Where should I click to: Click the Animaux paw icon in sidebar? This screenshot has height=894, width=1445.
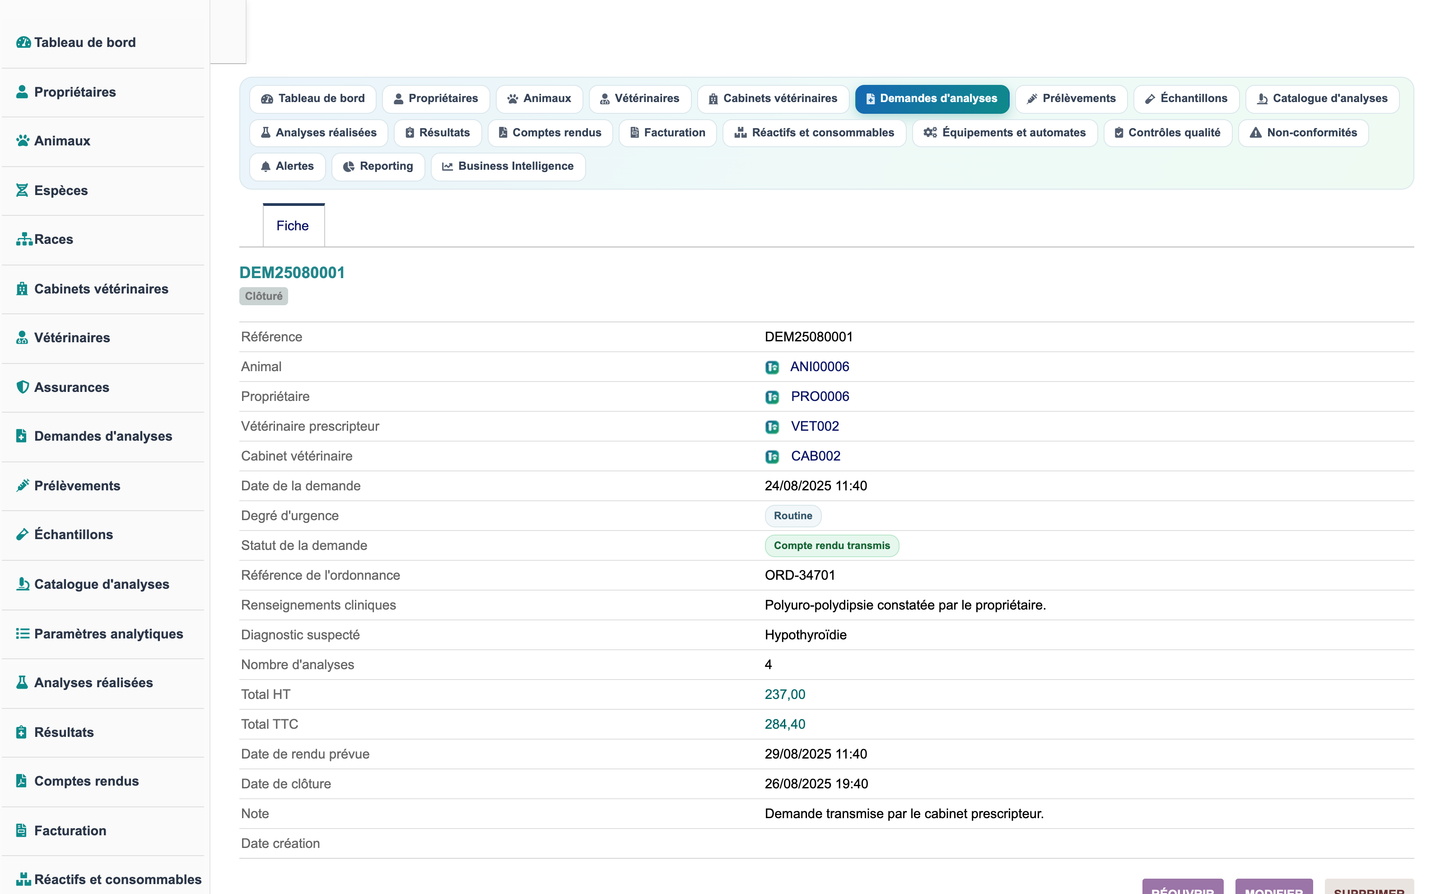point(22,141)
